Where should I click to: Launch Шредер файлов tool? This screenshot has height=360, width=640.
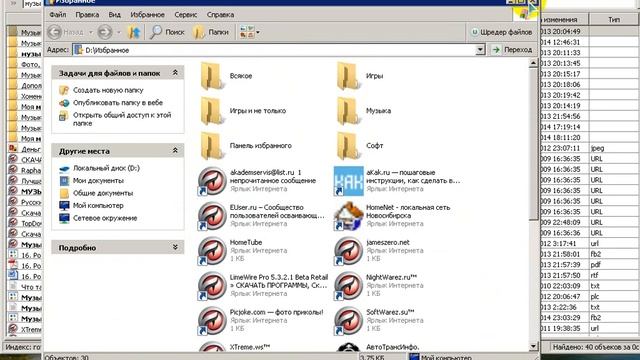pyautogui.click(x=502, y=32)
